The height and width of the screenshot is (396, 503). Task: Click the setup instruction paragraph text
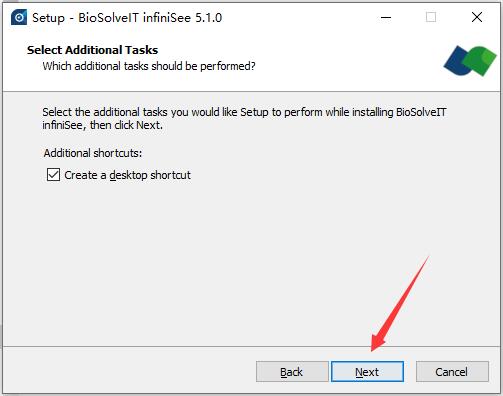[x=244, y=119]
